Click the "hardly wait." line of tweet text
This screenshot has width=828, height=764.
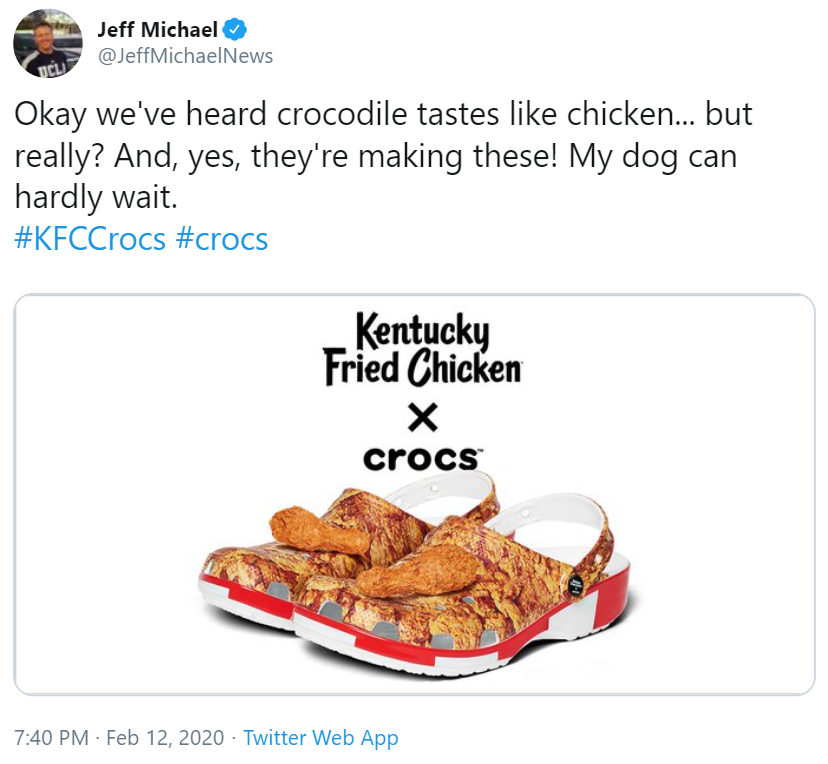coord(95,198)
